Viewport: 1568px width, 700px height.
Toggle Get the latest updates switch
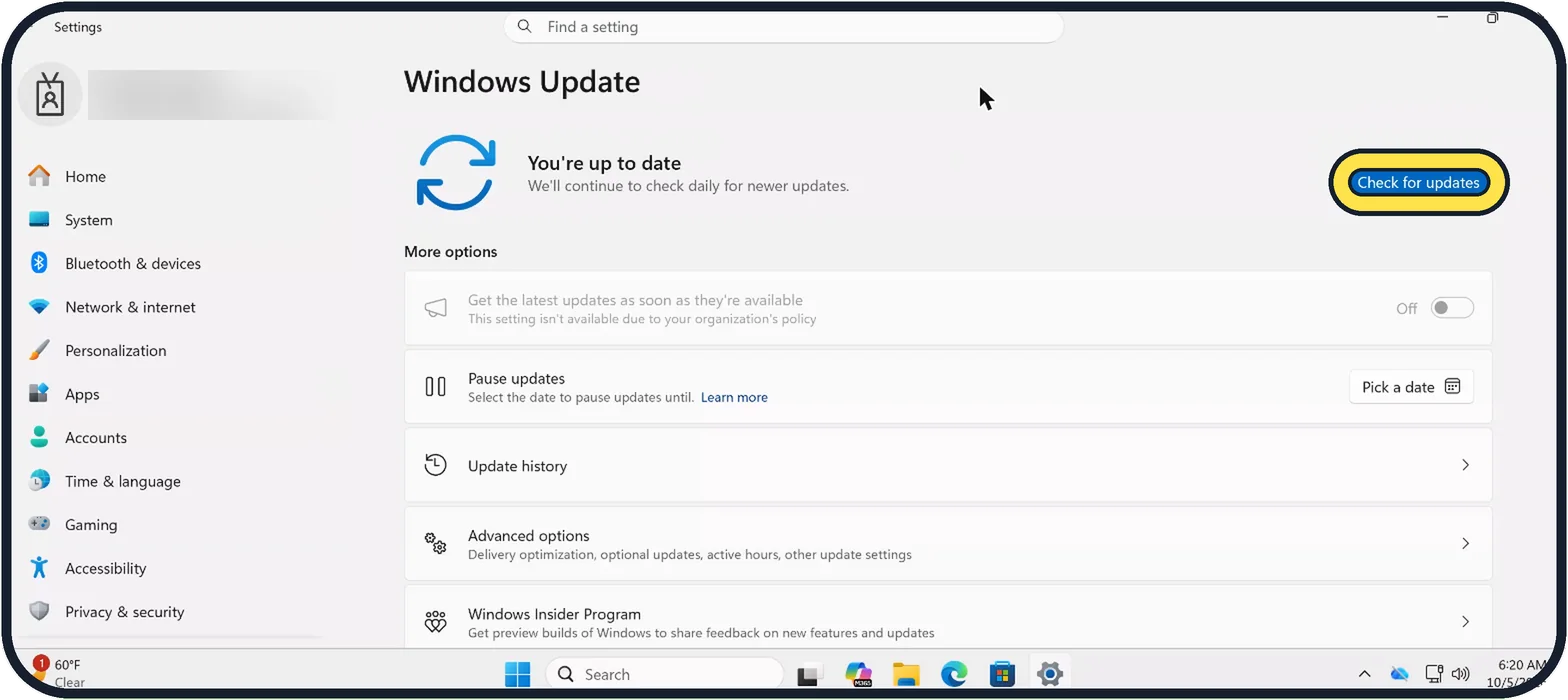1452,308
